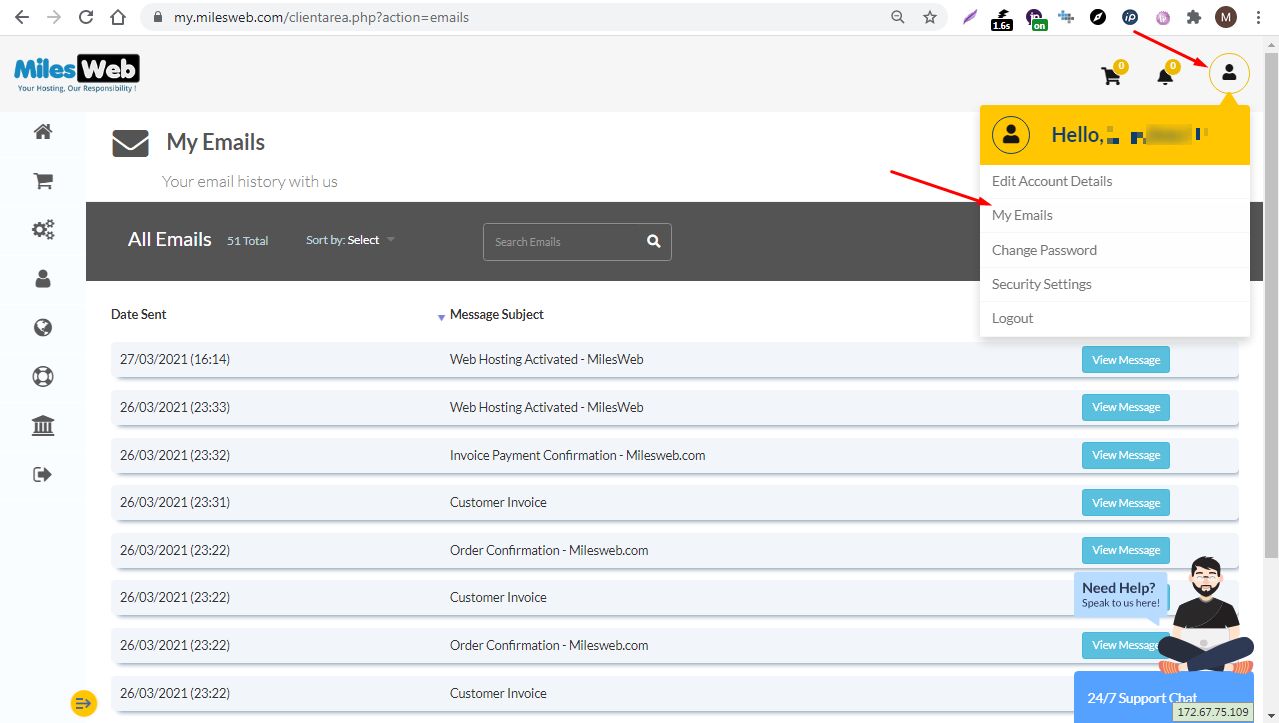Bookmark page with the star icon
Screen dimensions: 1279x723
coord(930,17)
